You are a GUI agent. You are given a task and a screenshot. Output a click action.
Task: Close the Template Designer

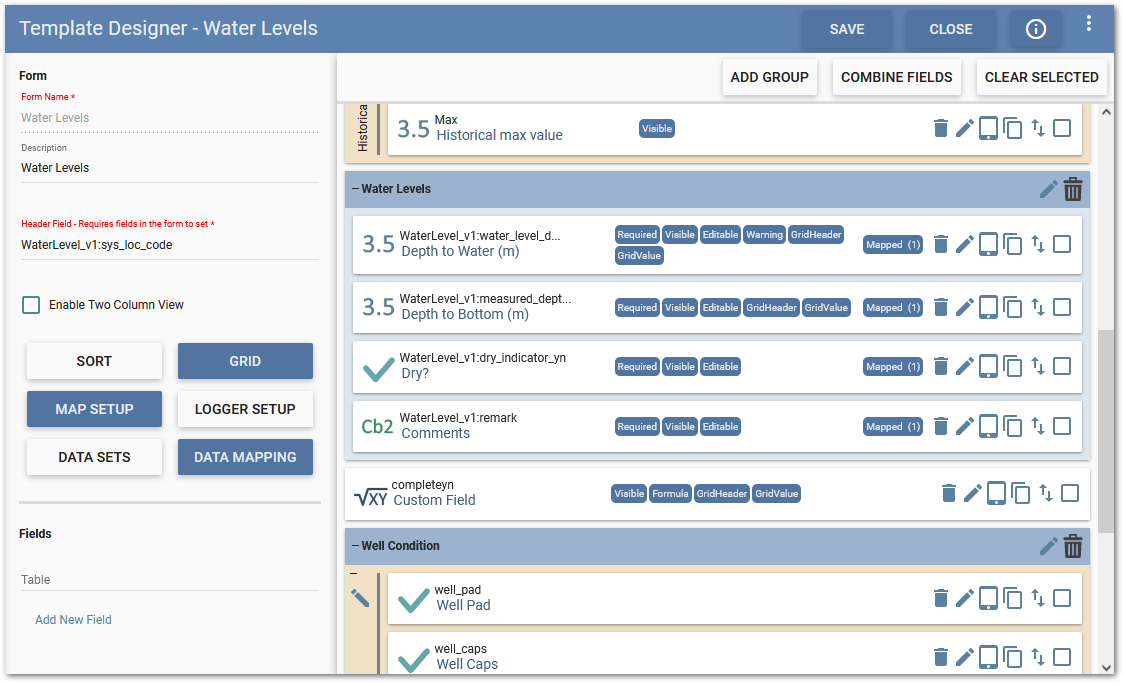950,29
